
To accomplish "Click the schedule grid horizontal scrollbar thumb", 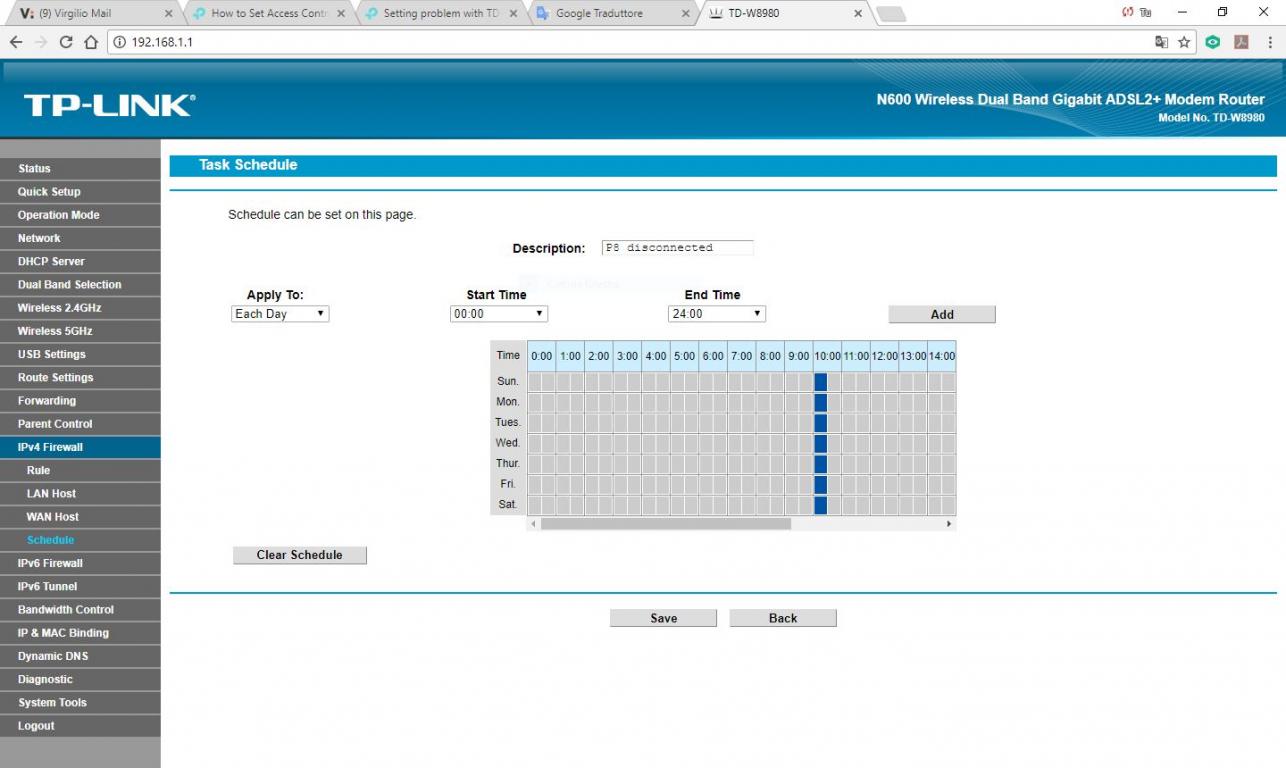I will point(666,524).
